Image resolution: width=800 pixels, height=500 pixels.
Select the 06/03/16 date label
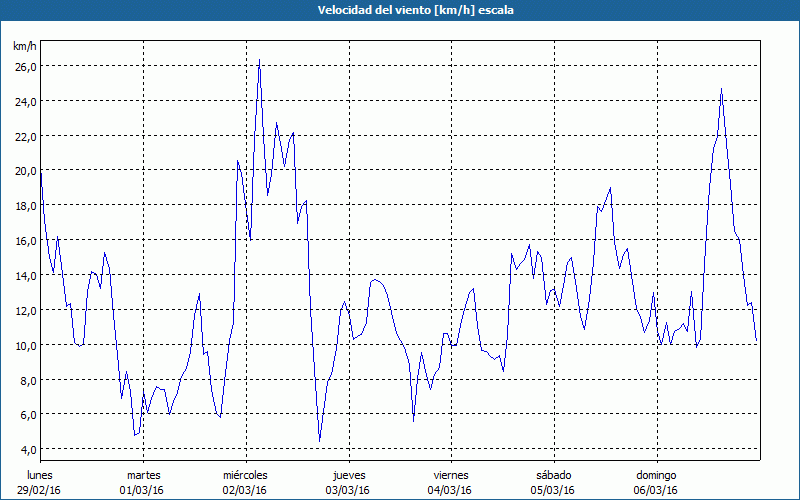tap(655, 490)
